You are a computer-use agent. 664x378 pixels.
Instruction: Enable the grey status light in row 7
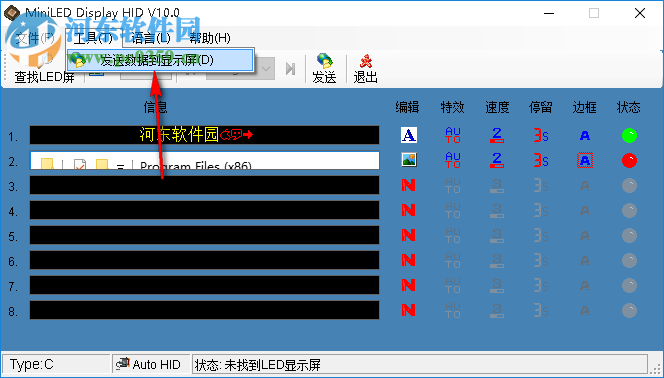[629, 285]
